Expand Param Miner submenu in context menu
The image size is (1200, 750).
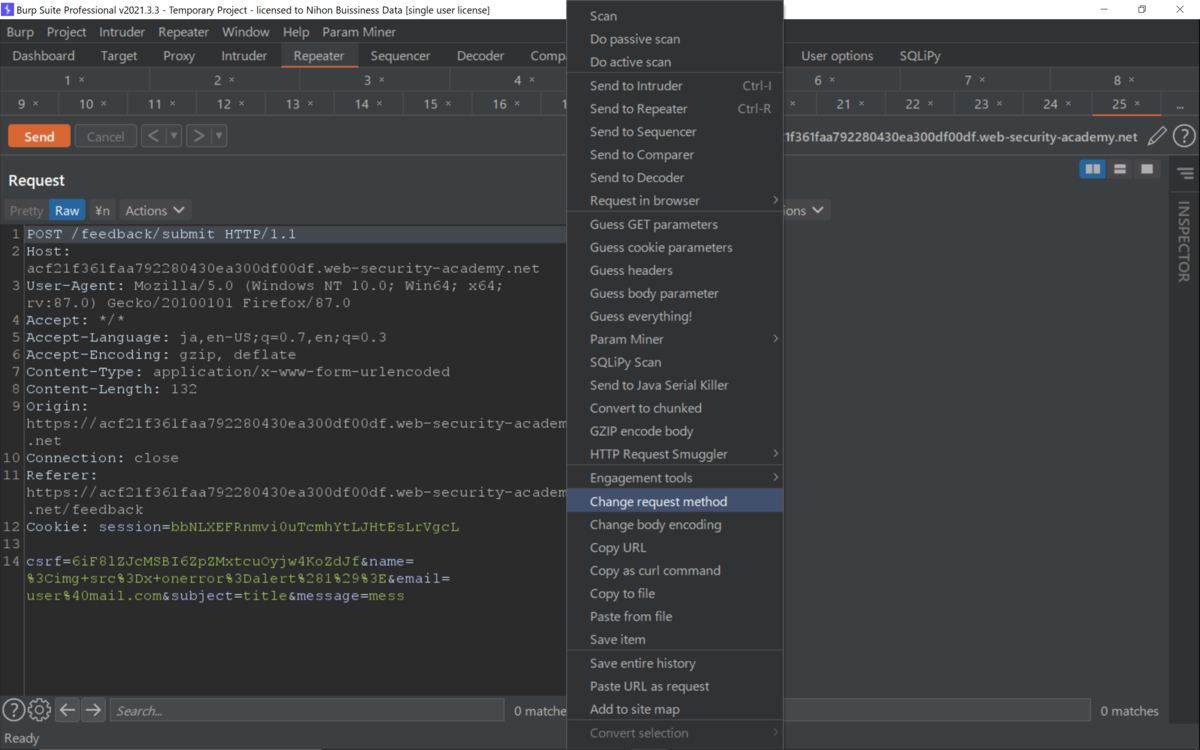674,339
